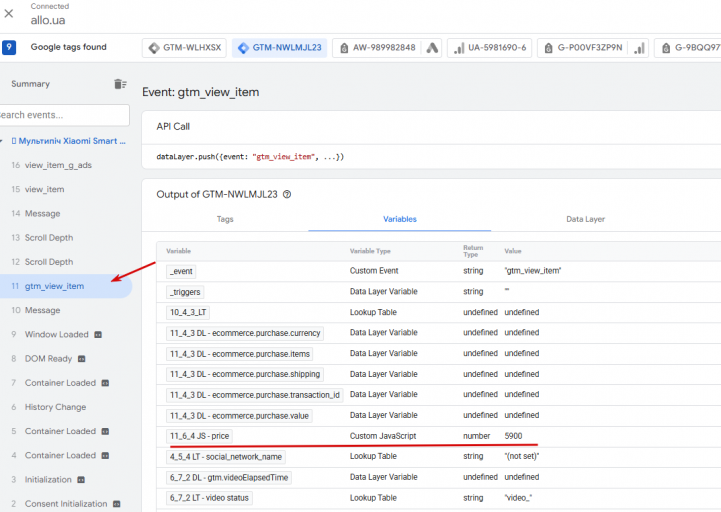Viewport: 721px width, 512px height.
Task: Select event 6 History Change
Action: click(66, 407)
